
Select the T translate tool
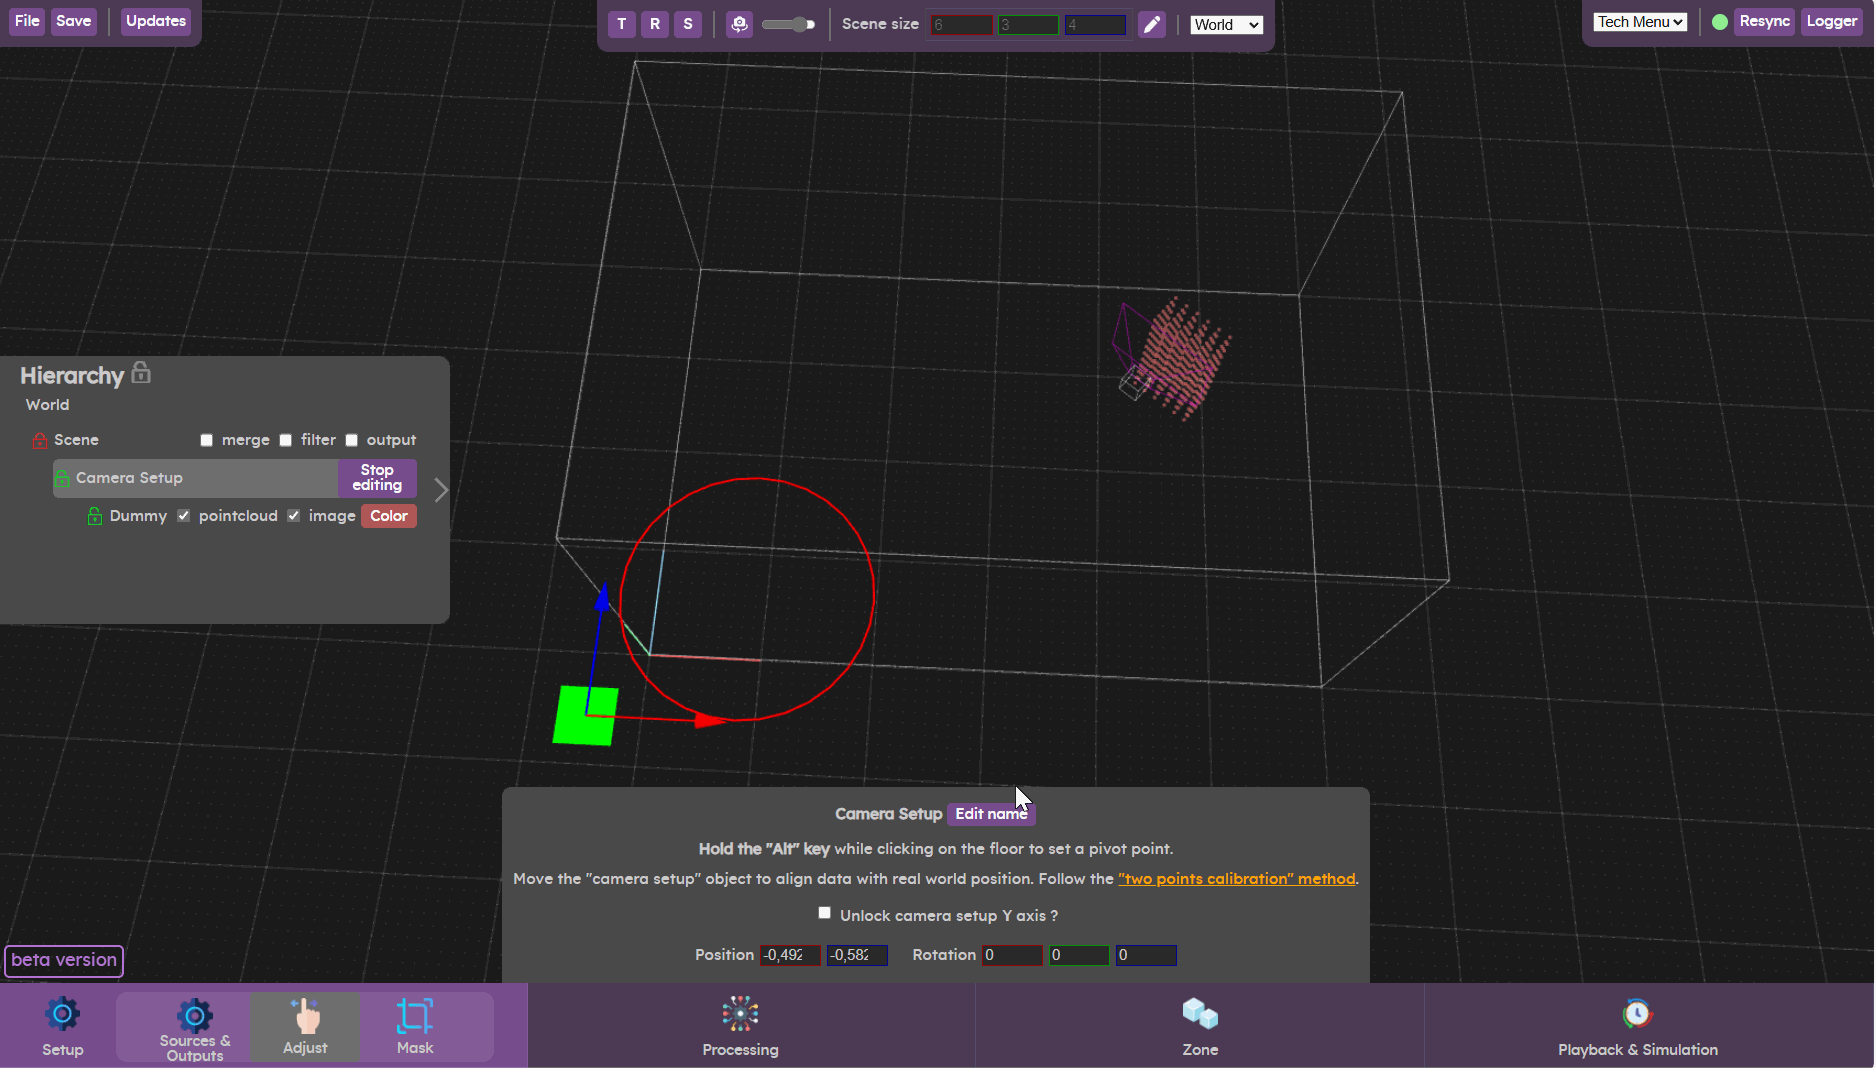coord(622,24)
